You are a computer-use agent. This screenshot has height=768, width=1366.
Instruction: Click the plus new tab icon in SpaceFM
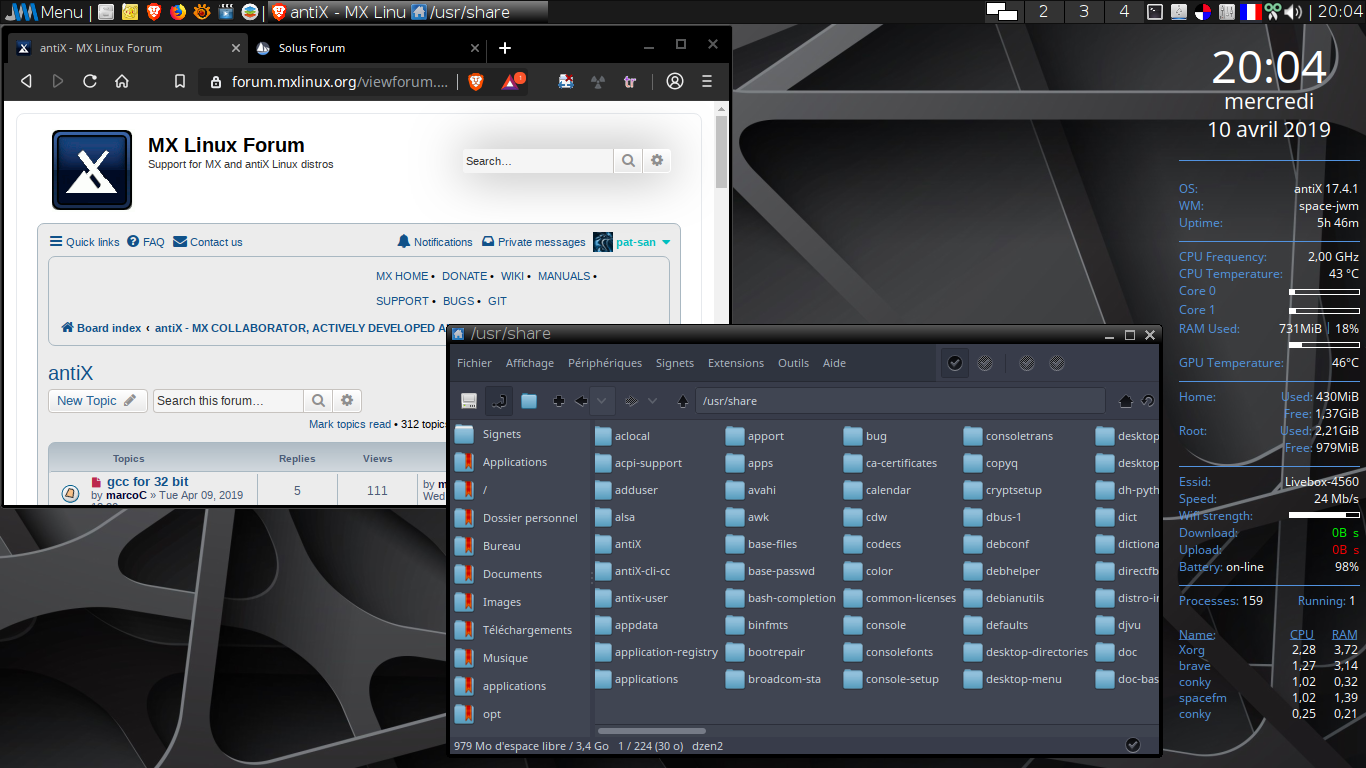coord(559,401)
